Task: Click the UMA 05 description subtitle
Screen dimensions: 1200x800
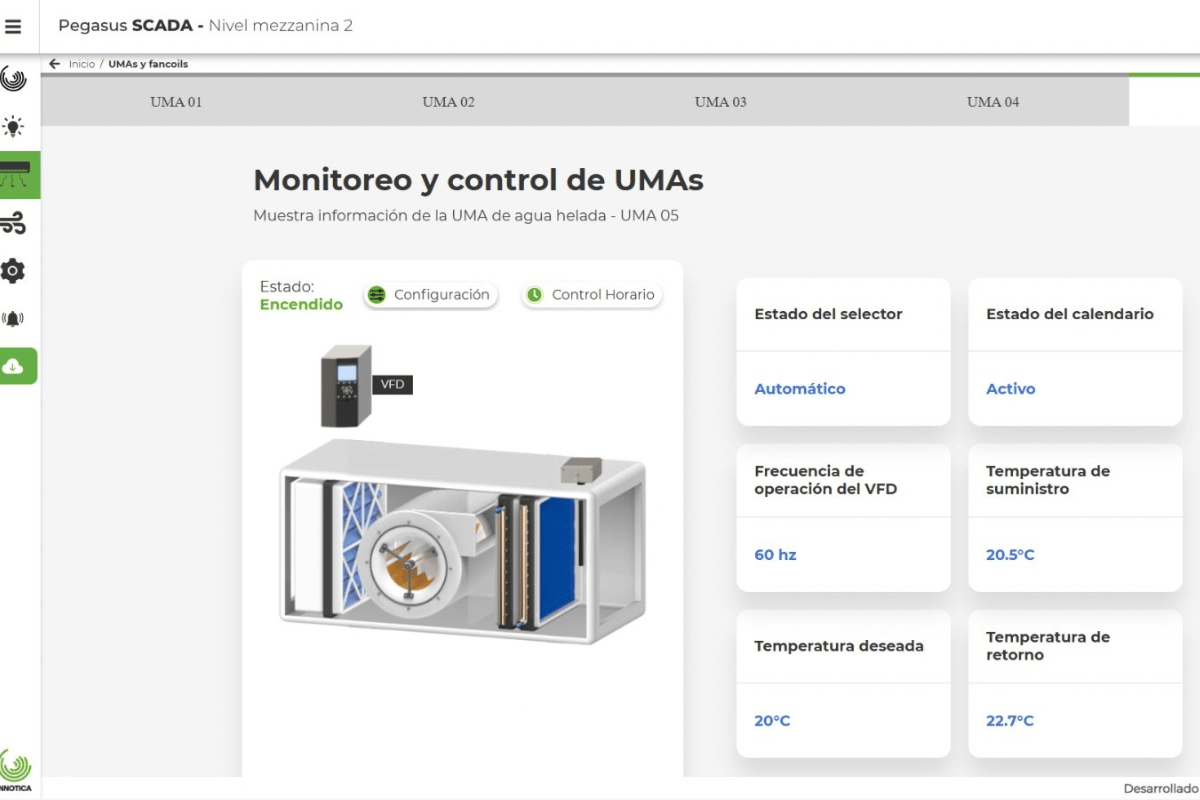Action: (466, 215)
